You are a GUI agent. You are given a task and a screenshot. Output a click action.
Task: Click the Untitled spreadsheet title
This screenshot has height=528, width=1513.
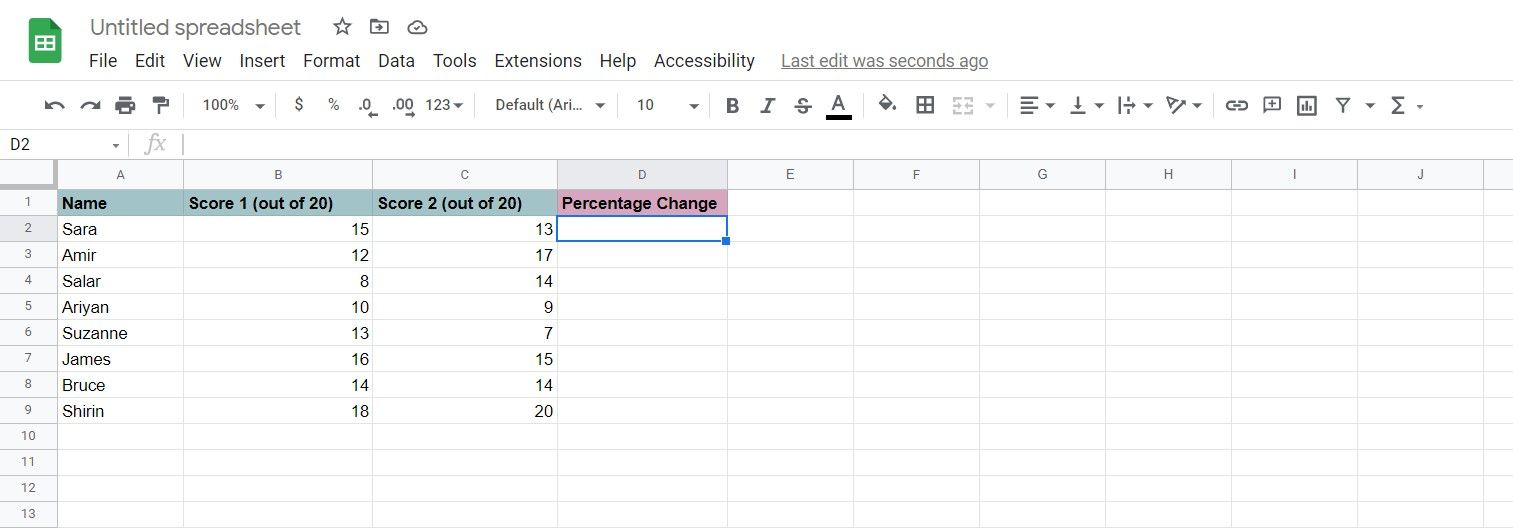coord(195,27)
